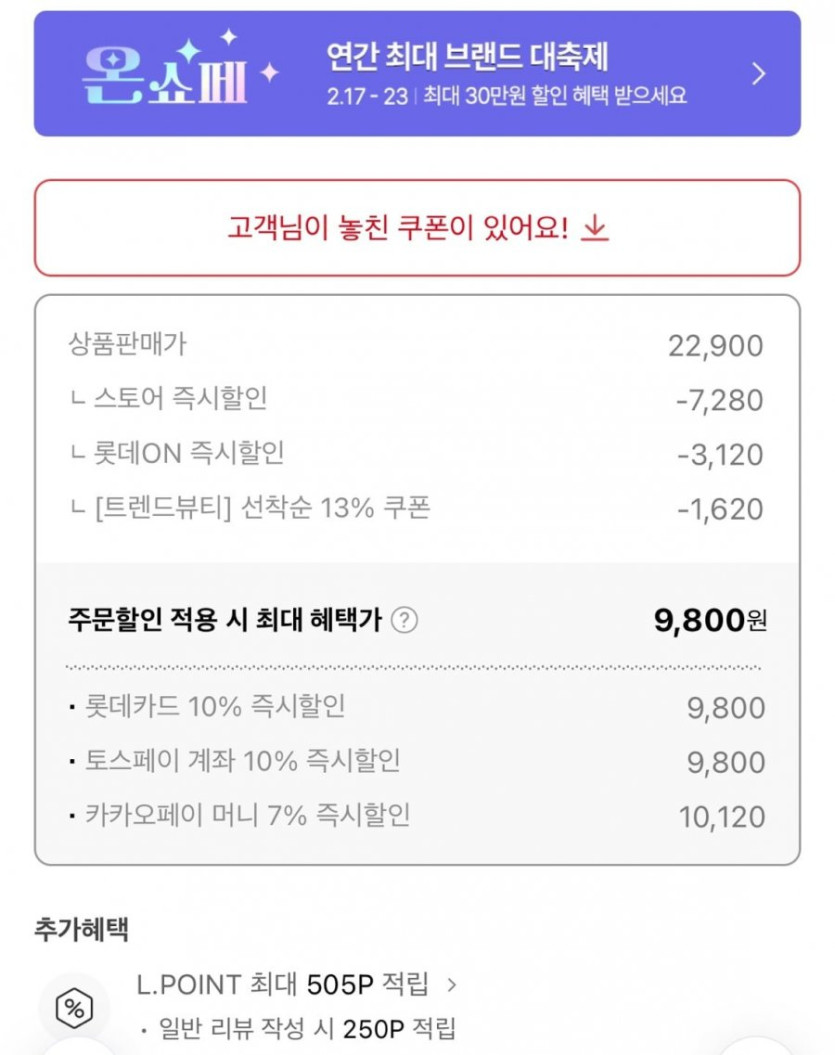Open the 최대 혜택가 question mark help
The image size is (835, 1055).
tap(404, 621)
